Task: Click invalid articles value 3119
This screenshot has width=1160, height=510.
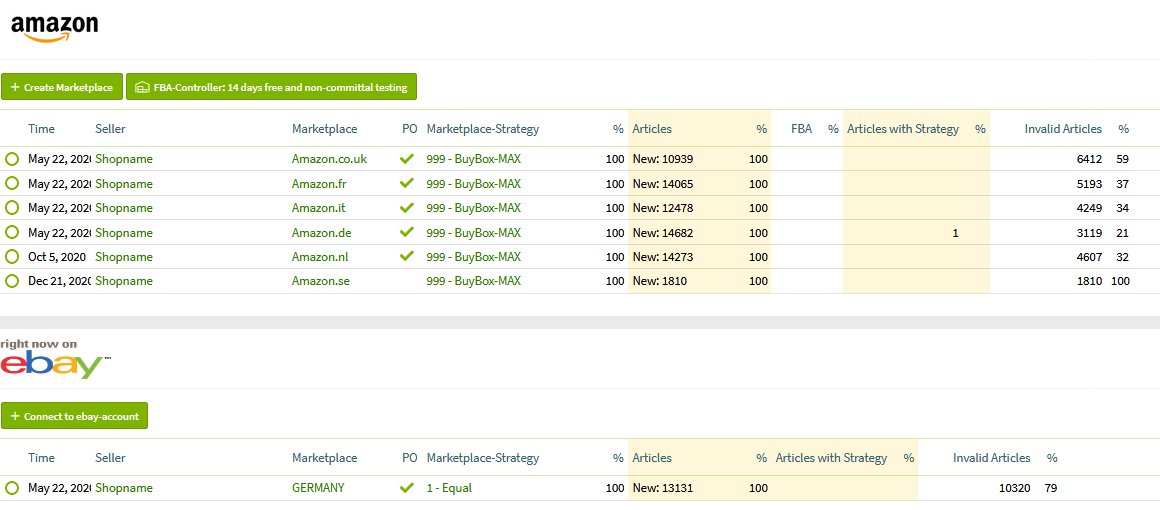Action: [1090, 232]
